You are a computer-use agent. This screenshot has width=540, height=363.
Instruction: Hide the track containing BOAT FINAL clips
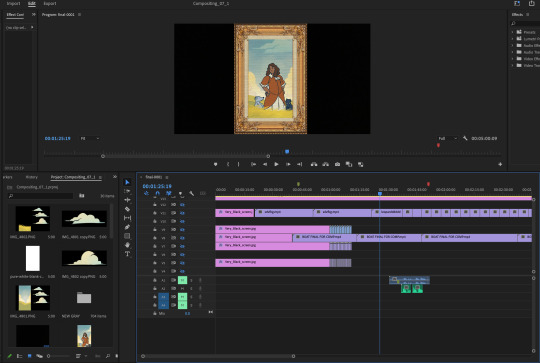(x=182, y=238)
